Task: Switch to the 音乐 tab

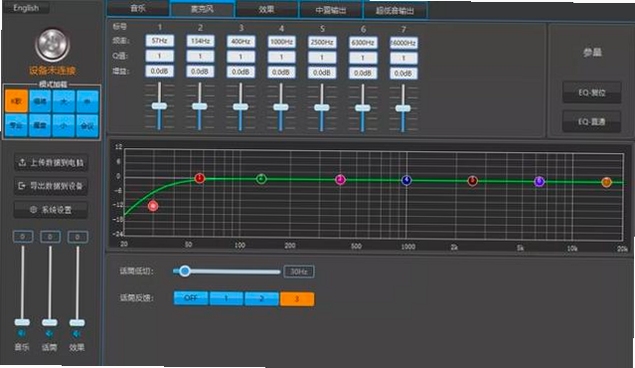Action: click(138, 8)
